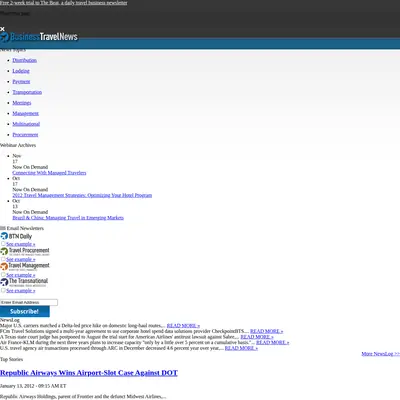Open See example link under Travel Procurement
The height and width of the screenshot is (400, 400).
pyautogui.click(x=21, y=259)
